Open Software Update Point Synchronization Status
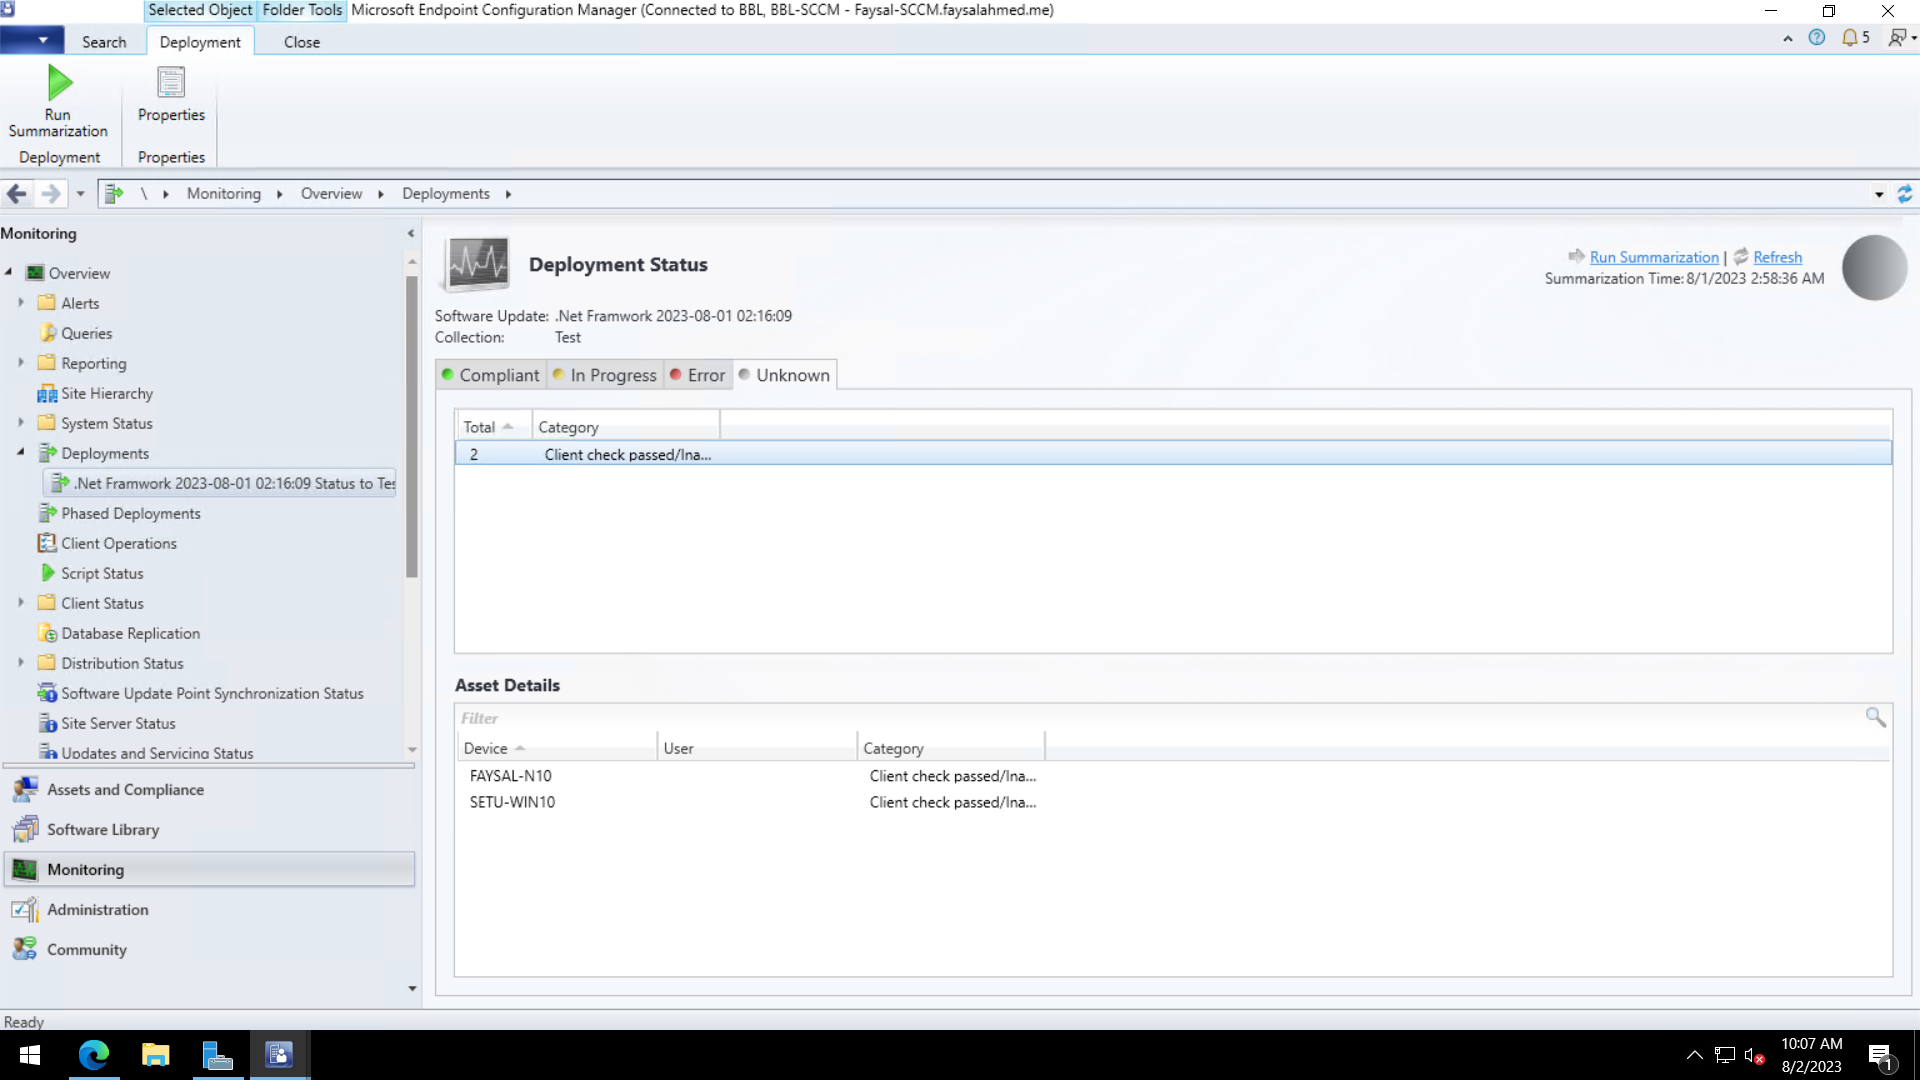1920x1080 pixels. click(212, 693)
